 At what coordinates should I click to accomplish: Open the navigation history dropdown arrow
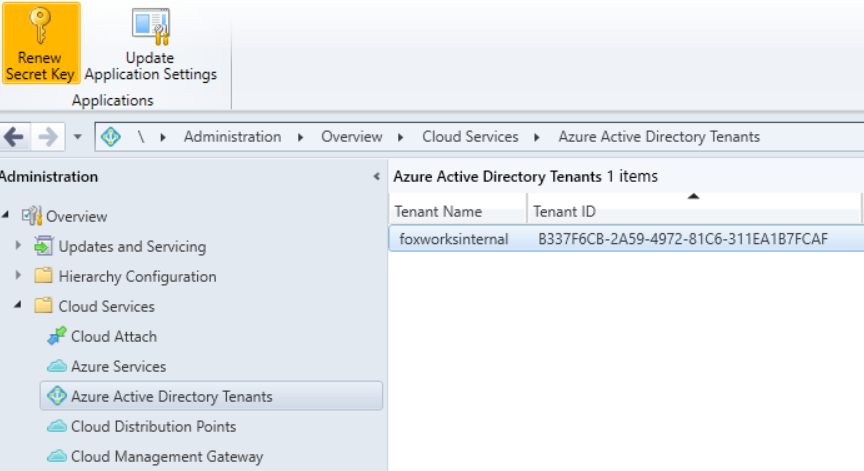click(x=78, y=137)
